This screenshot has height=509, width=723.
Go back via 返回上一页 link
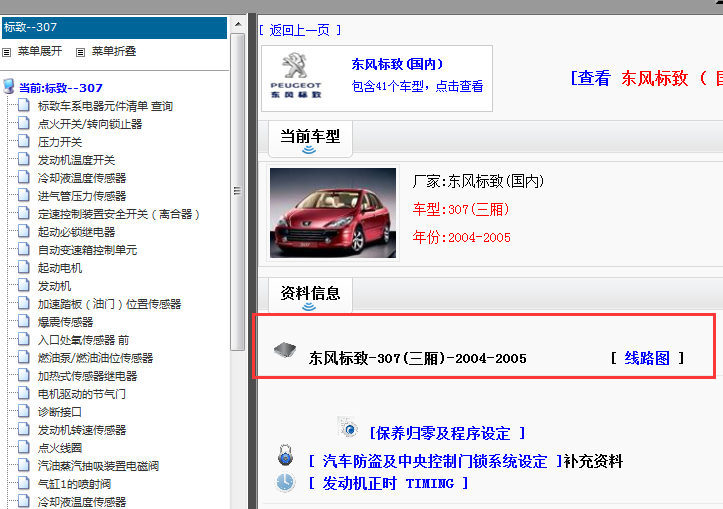pyautogui.click(x=300, y=30)
